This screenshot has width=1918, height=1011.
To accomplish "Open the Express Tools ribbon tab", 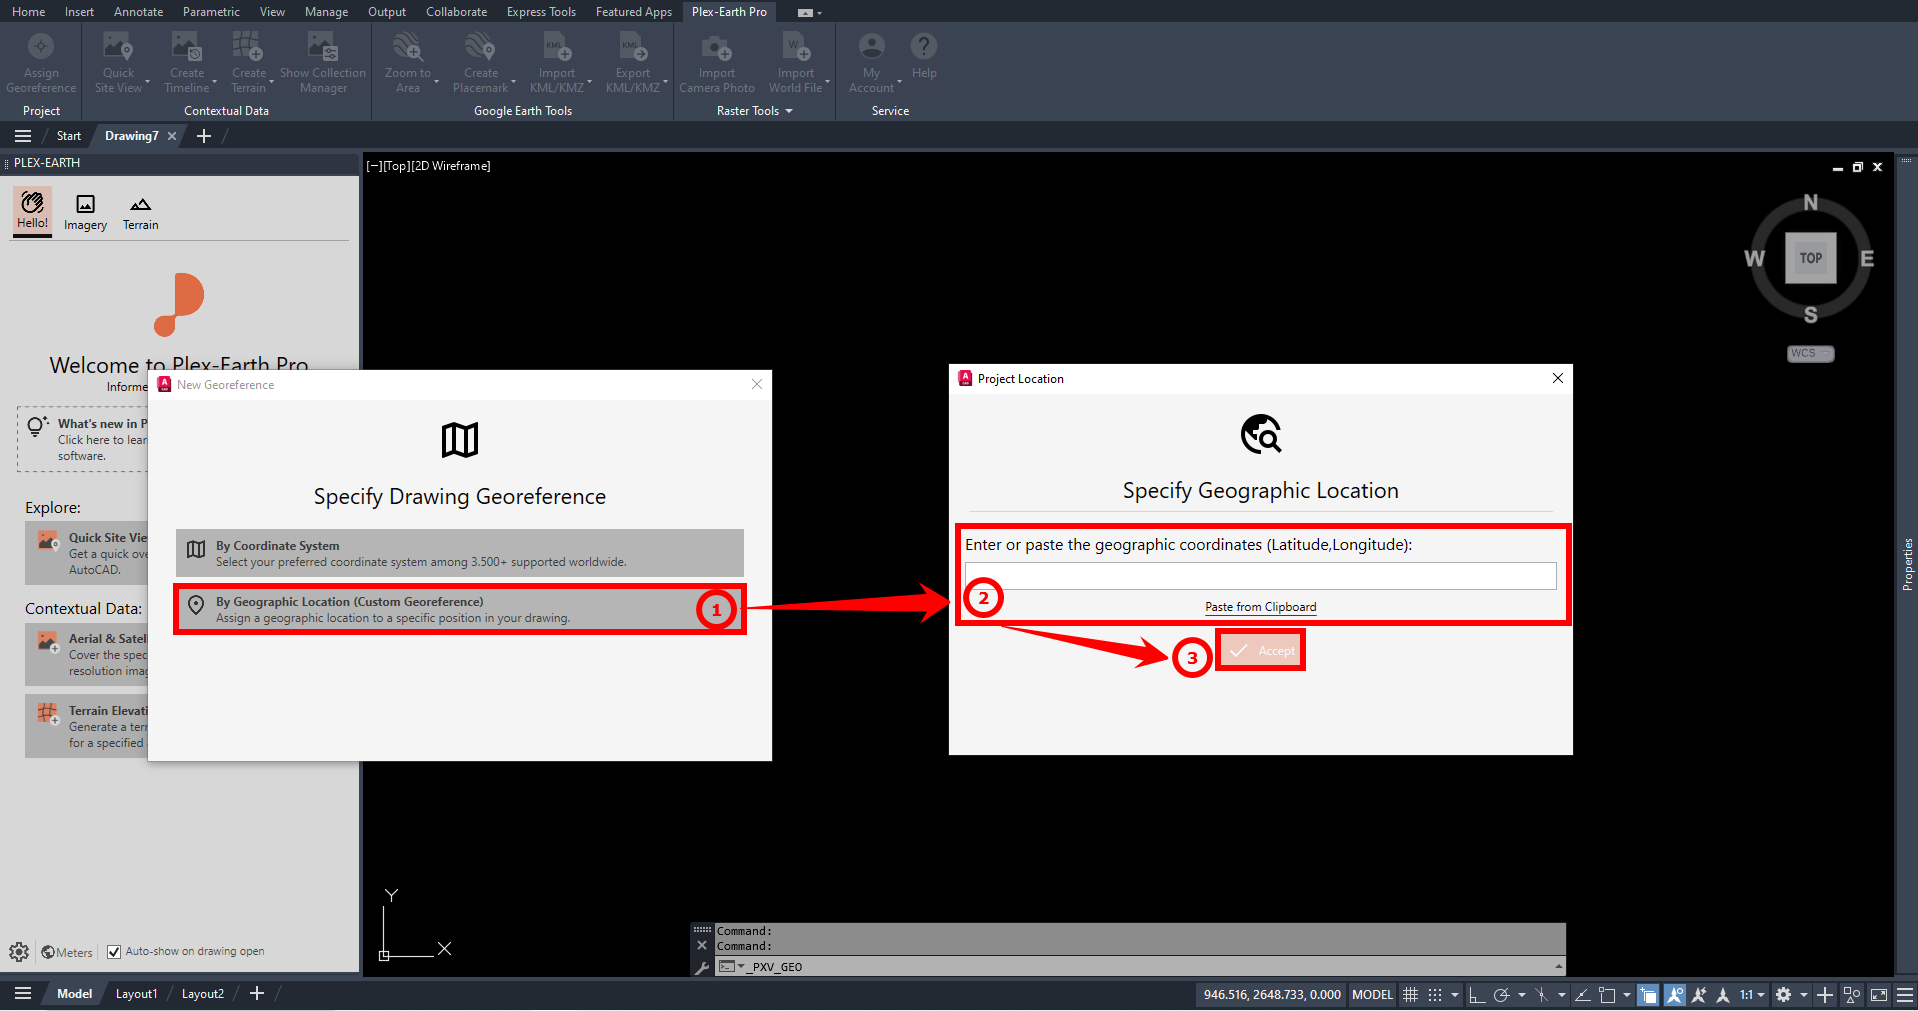I will (541, 12).
